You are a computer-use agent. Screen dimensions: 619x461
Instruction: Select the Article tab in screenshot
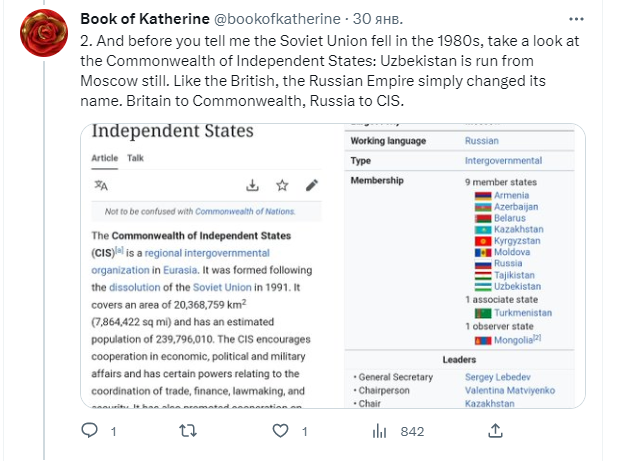[x=104, y=158]
